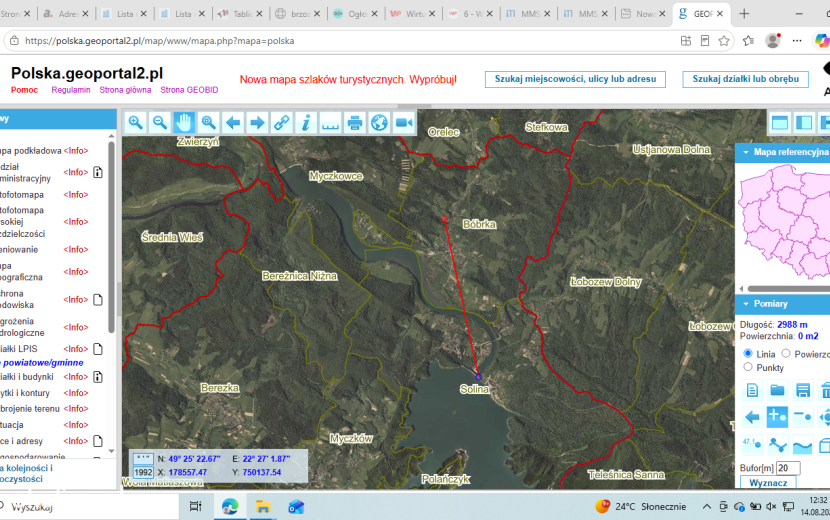Image resolution: width=830 pixels, height=520 pixels.
Task: Click the zoom-to-window magnifier tool
Action: tap(209, 123)
